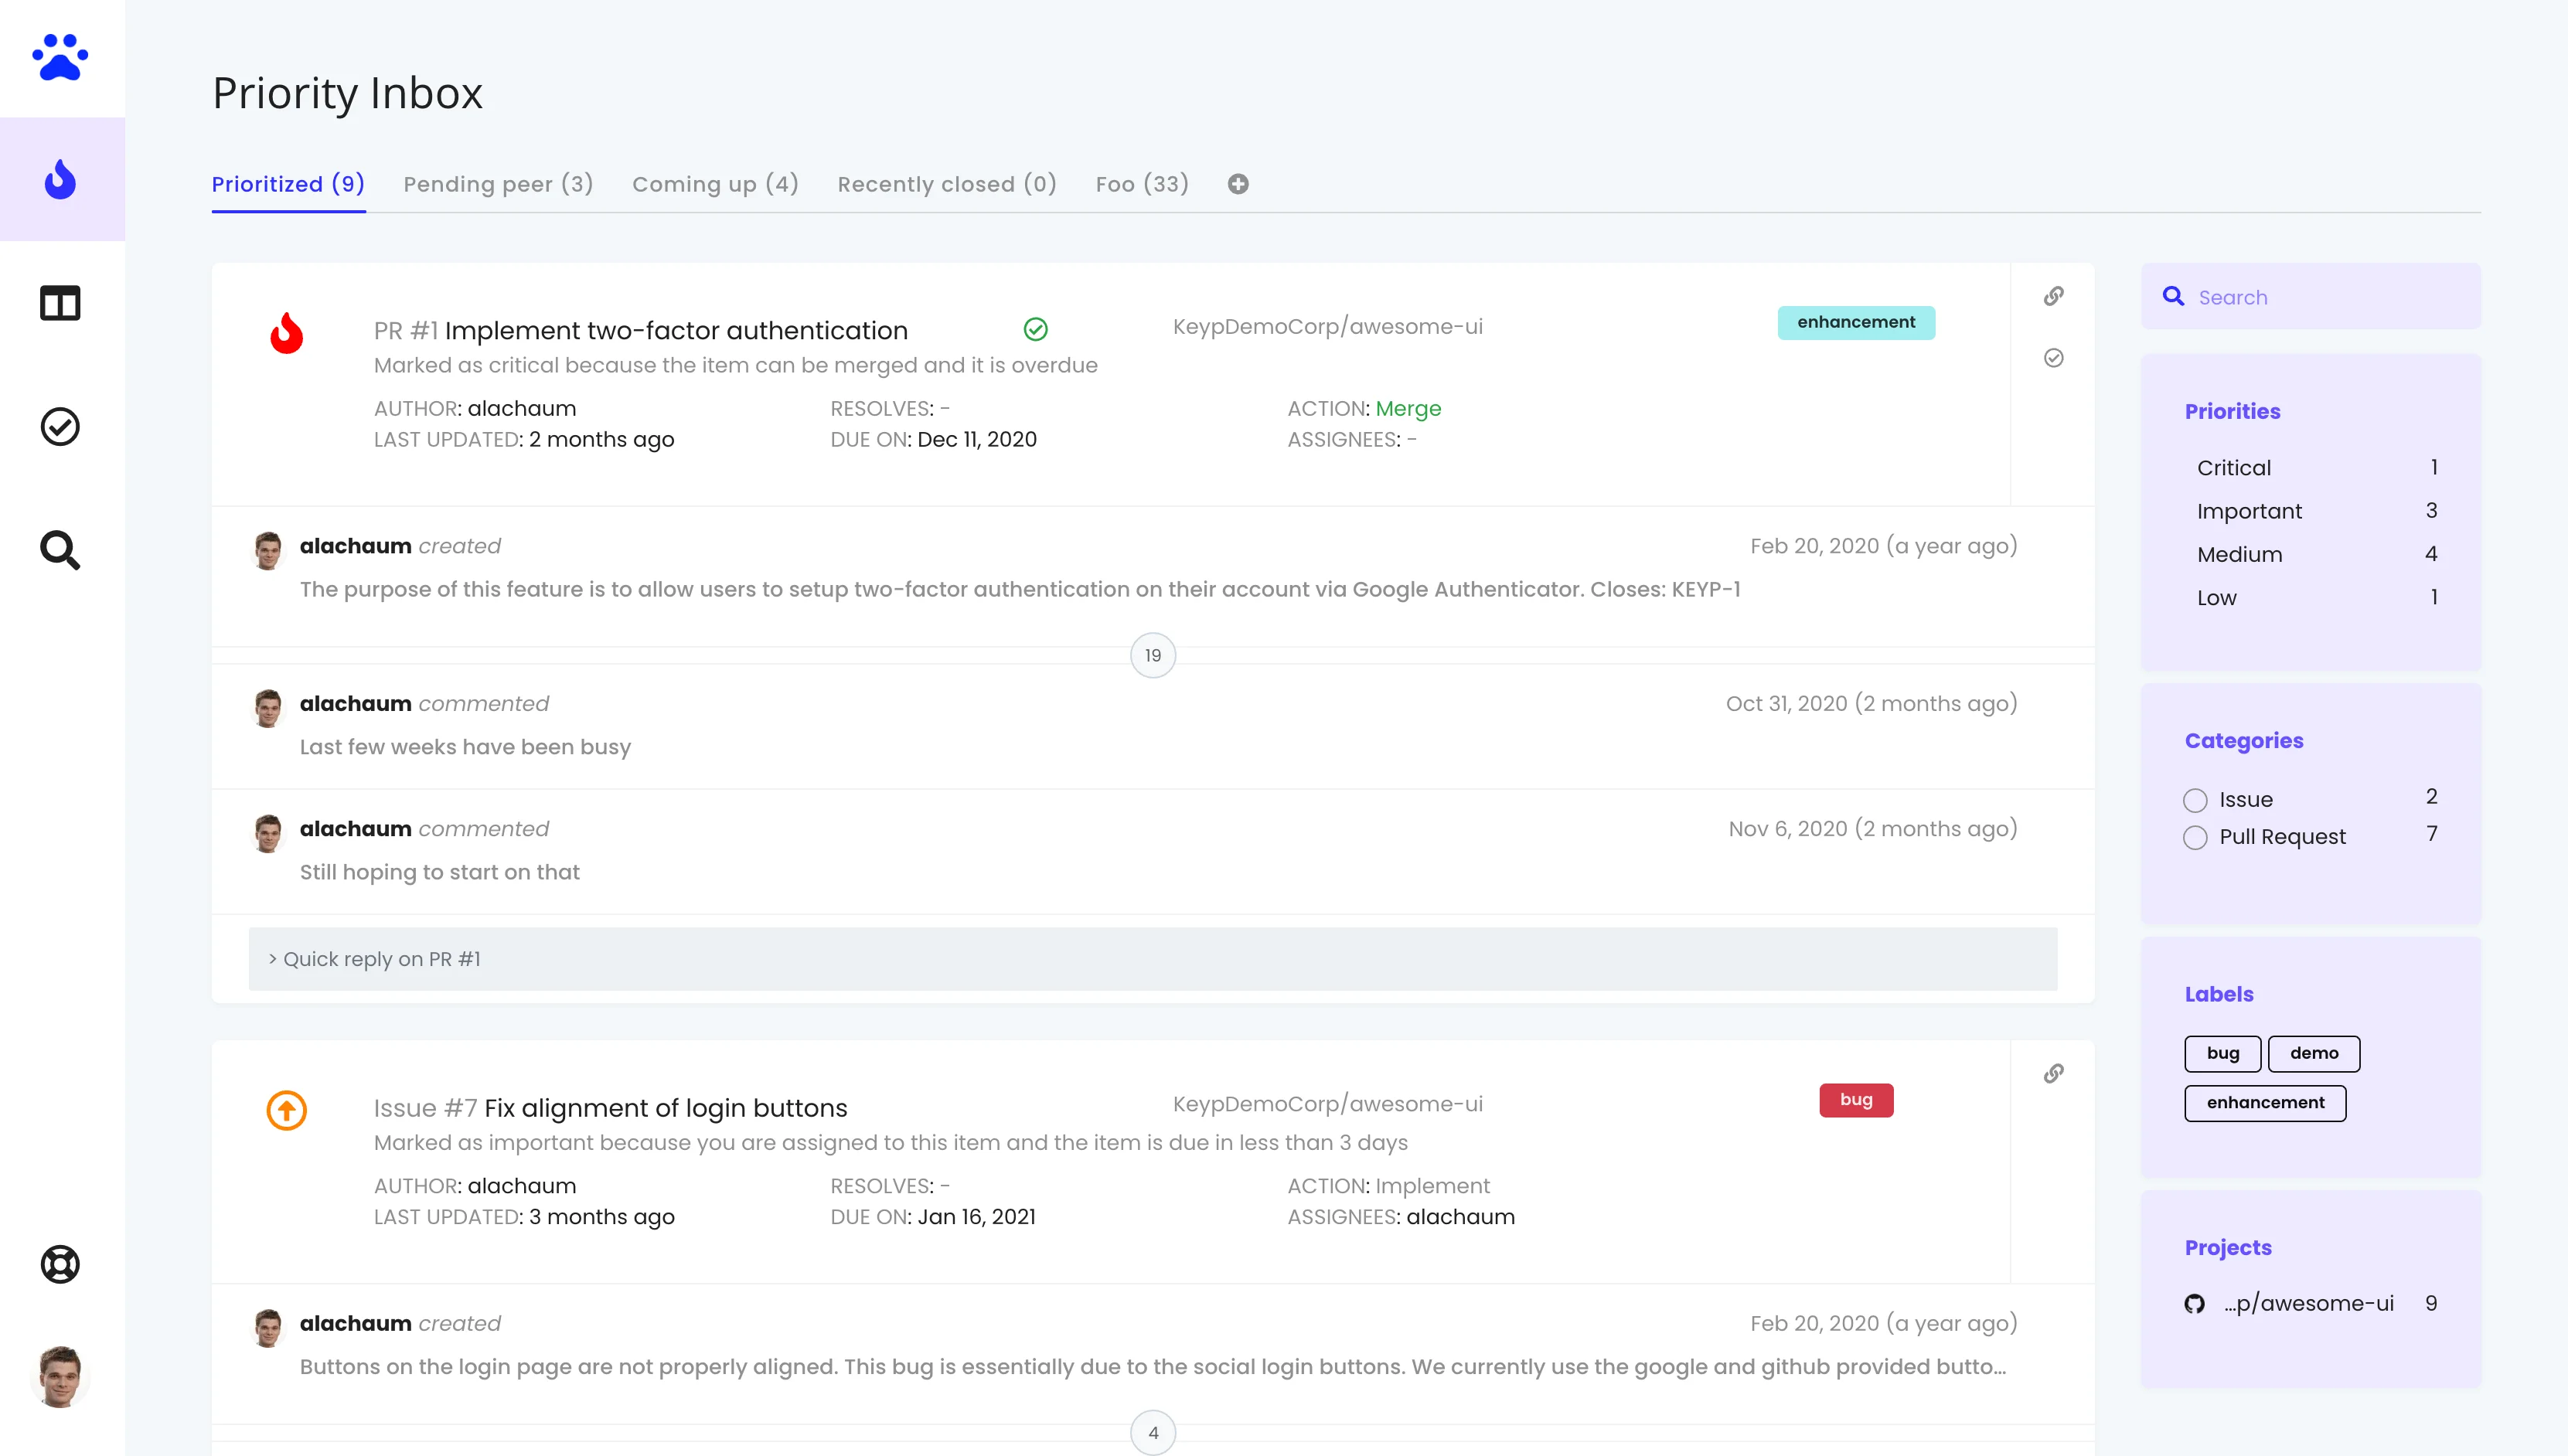2568x1456 pixels.
Task: Open the kanban board view icon in sidebar
Action: click(60, 303)
